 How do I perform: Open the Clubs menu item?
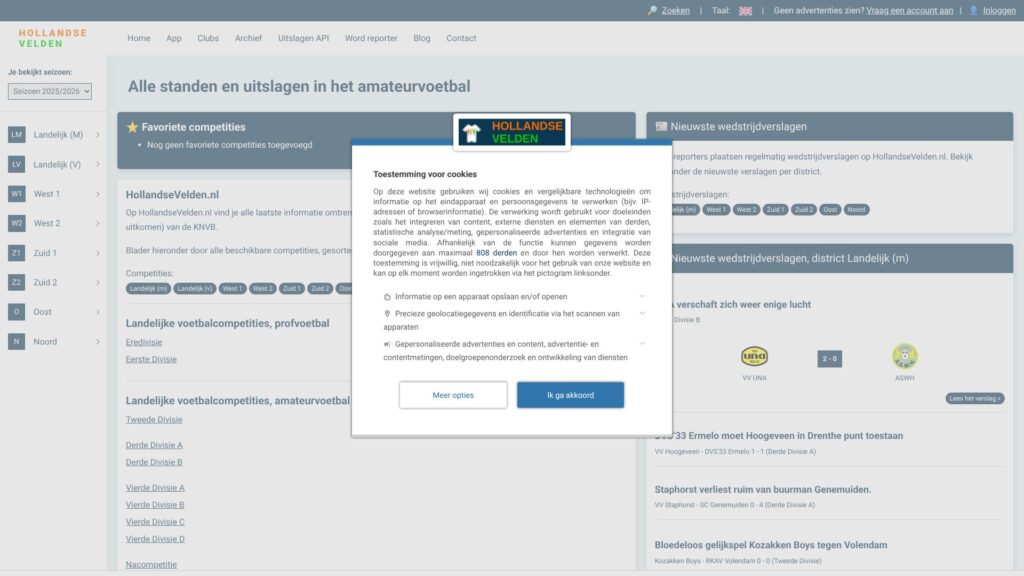click(208, 38)
